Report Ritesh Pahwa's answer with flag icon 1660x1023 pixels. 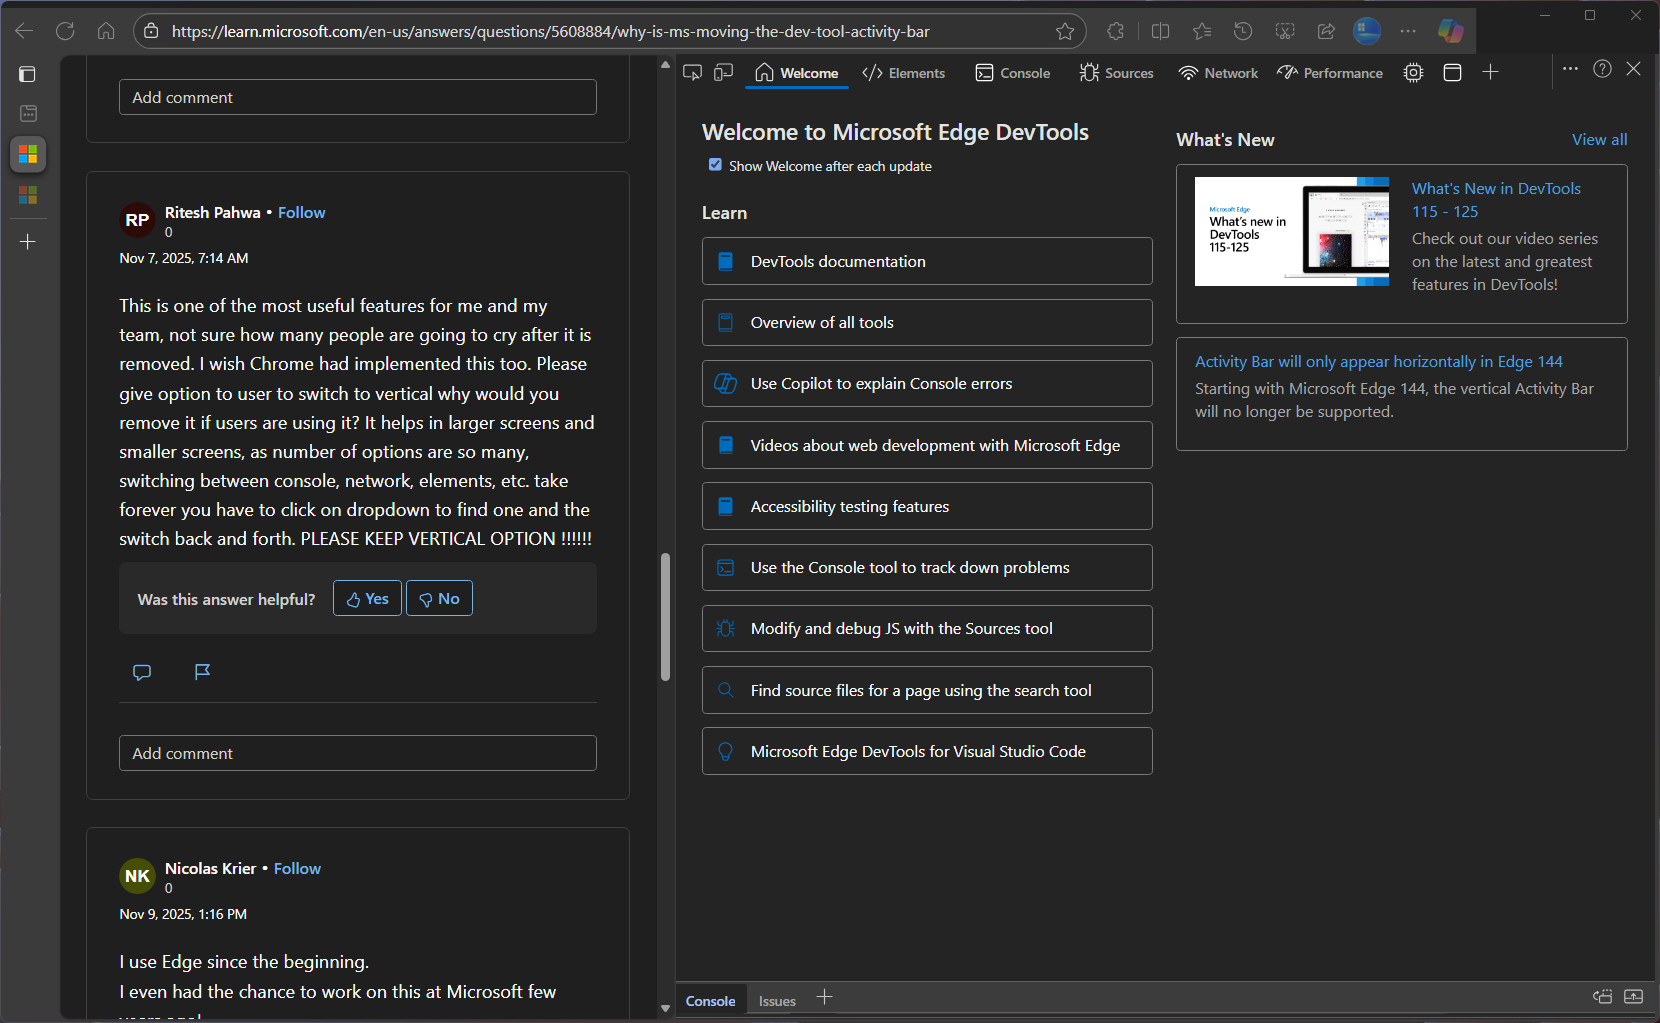pos(202,672)
